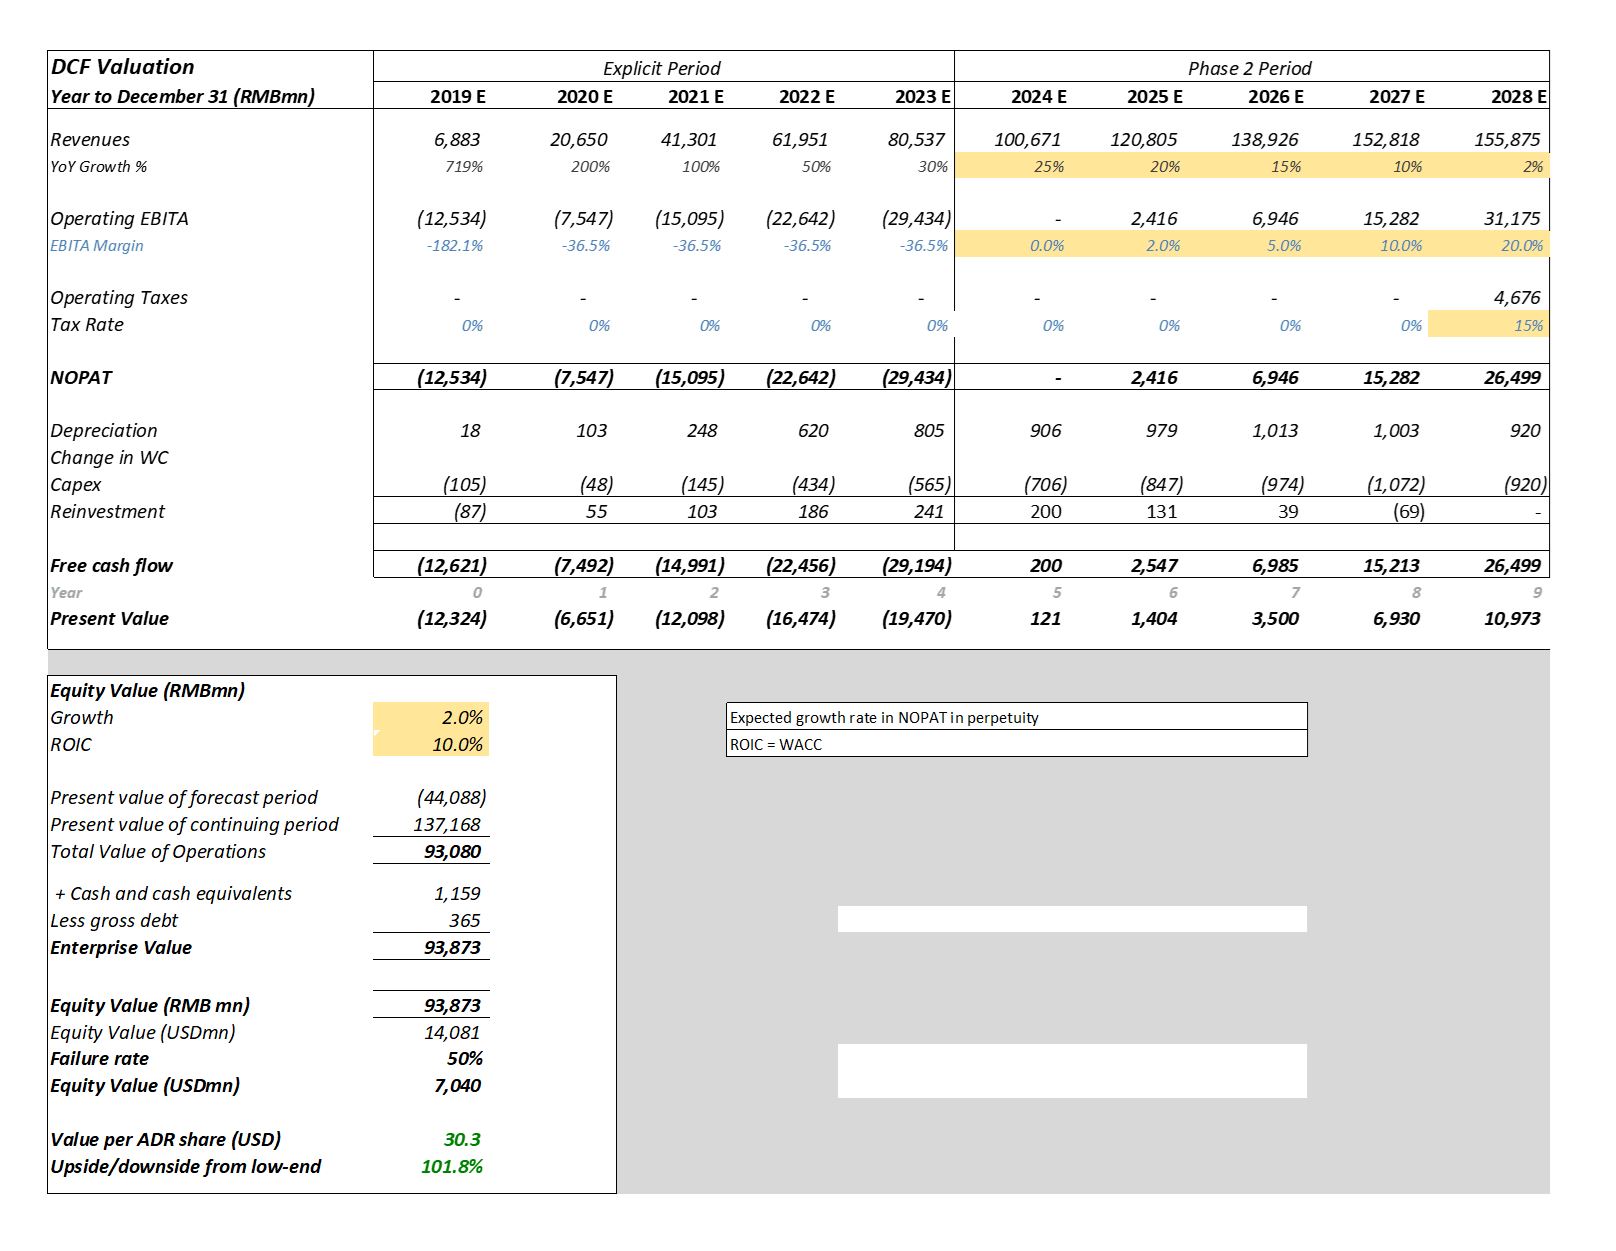Select the gross debt value 365
Screen dimensions: 1616x1251
[465, 920]
